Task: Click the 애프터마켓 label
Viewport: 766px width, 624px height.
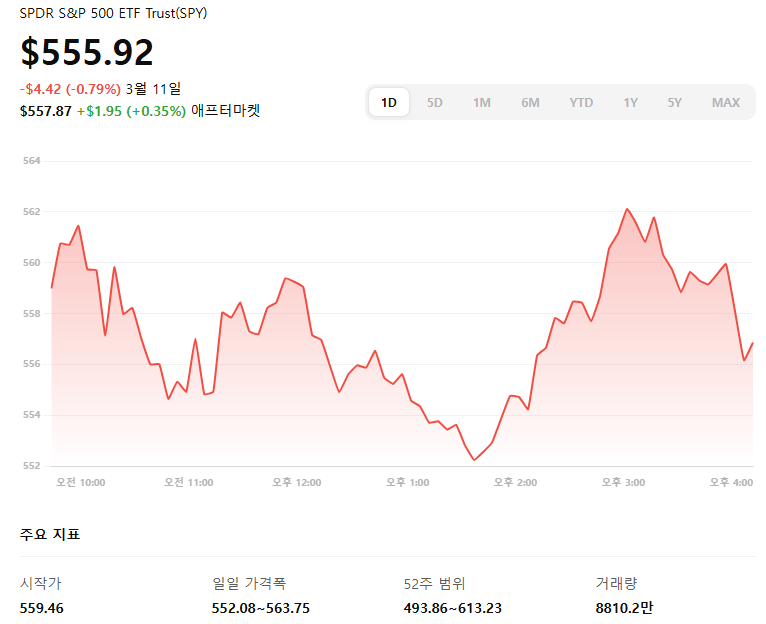Action: (226, 110)
